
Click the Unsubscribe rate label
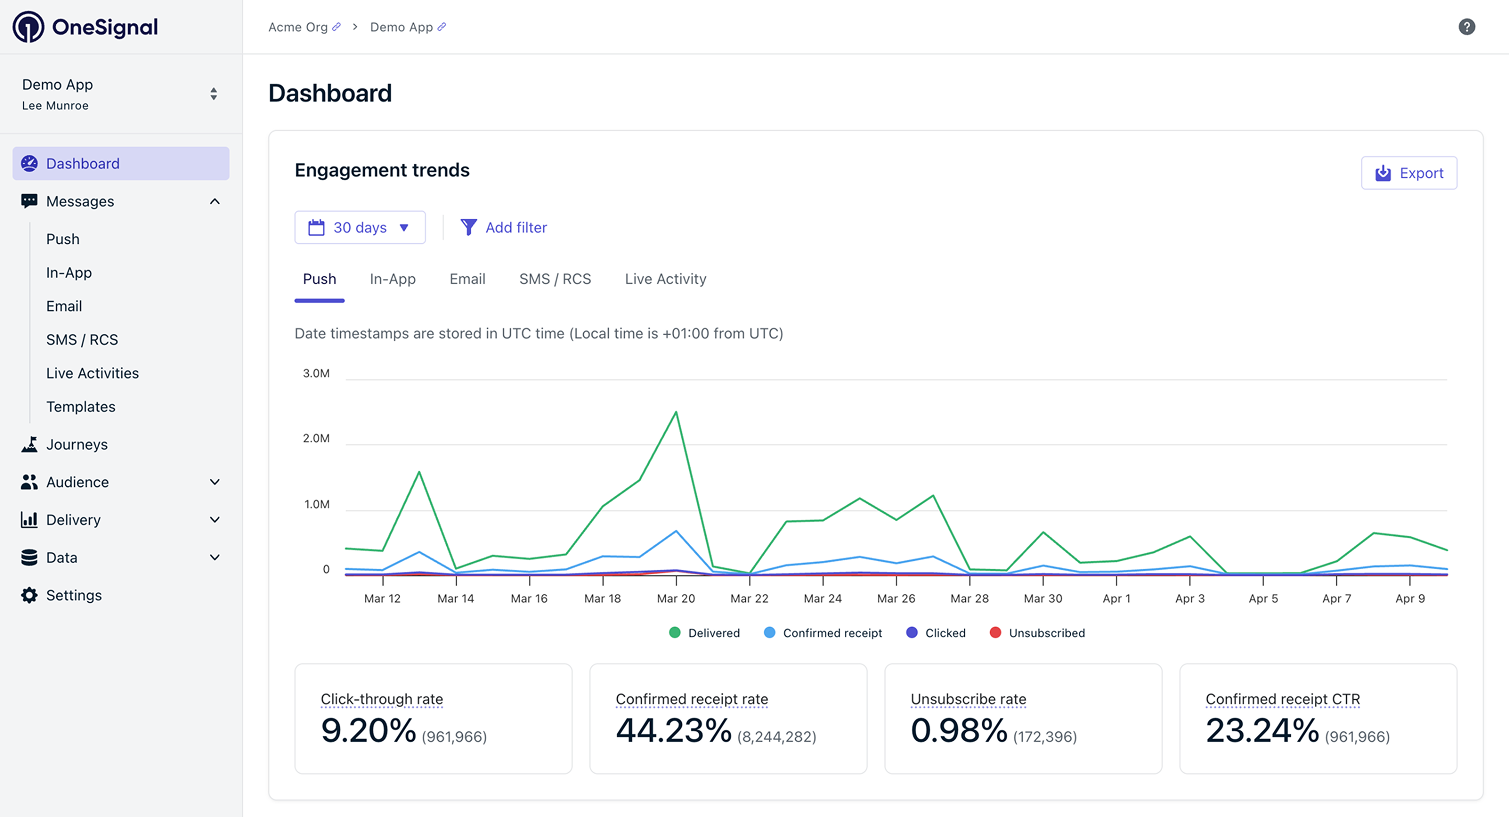click(x=969, y=700)
